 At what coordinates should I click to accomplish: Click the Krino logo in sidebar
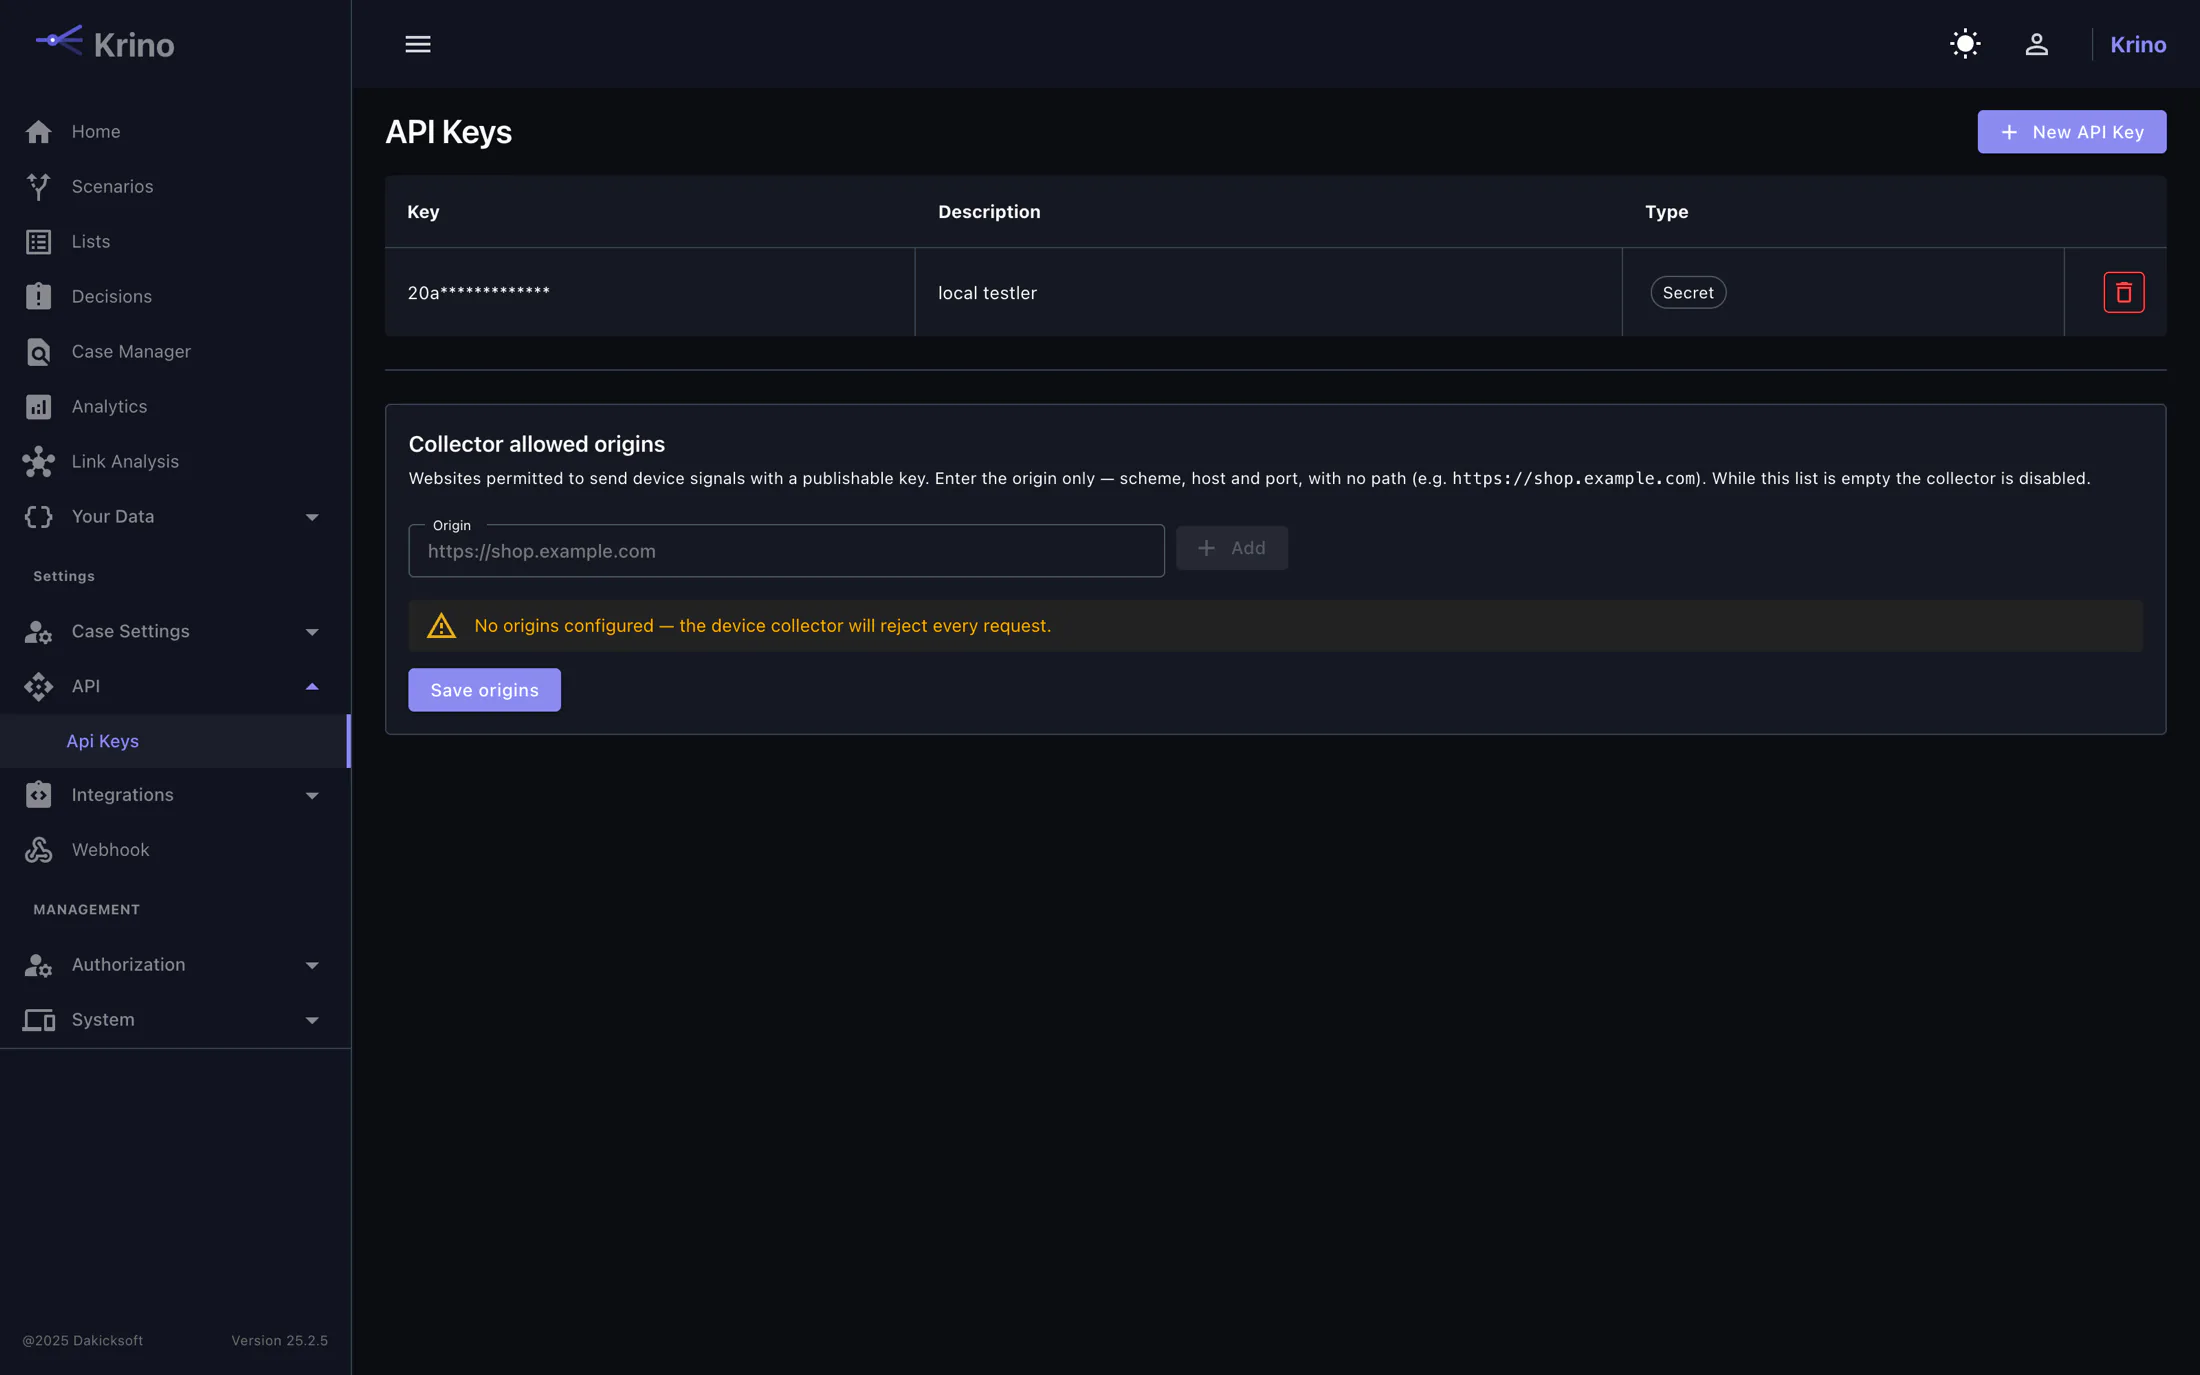(105, 43)
